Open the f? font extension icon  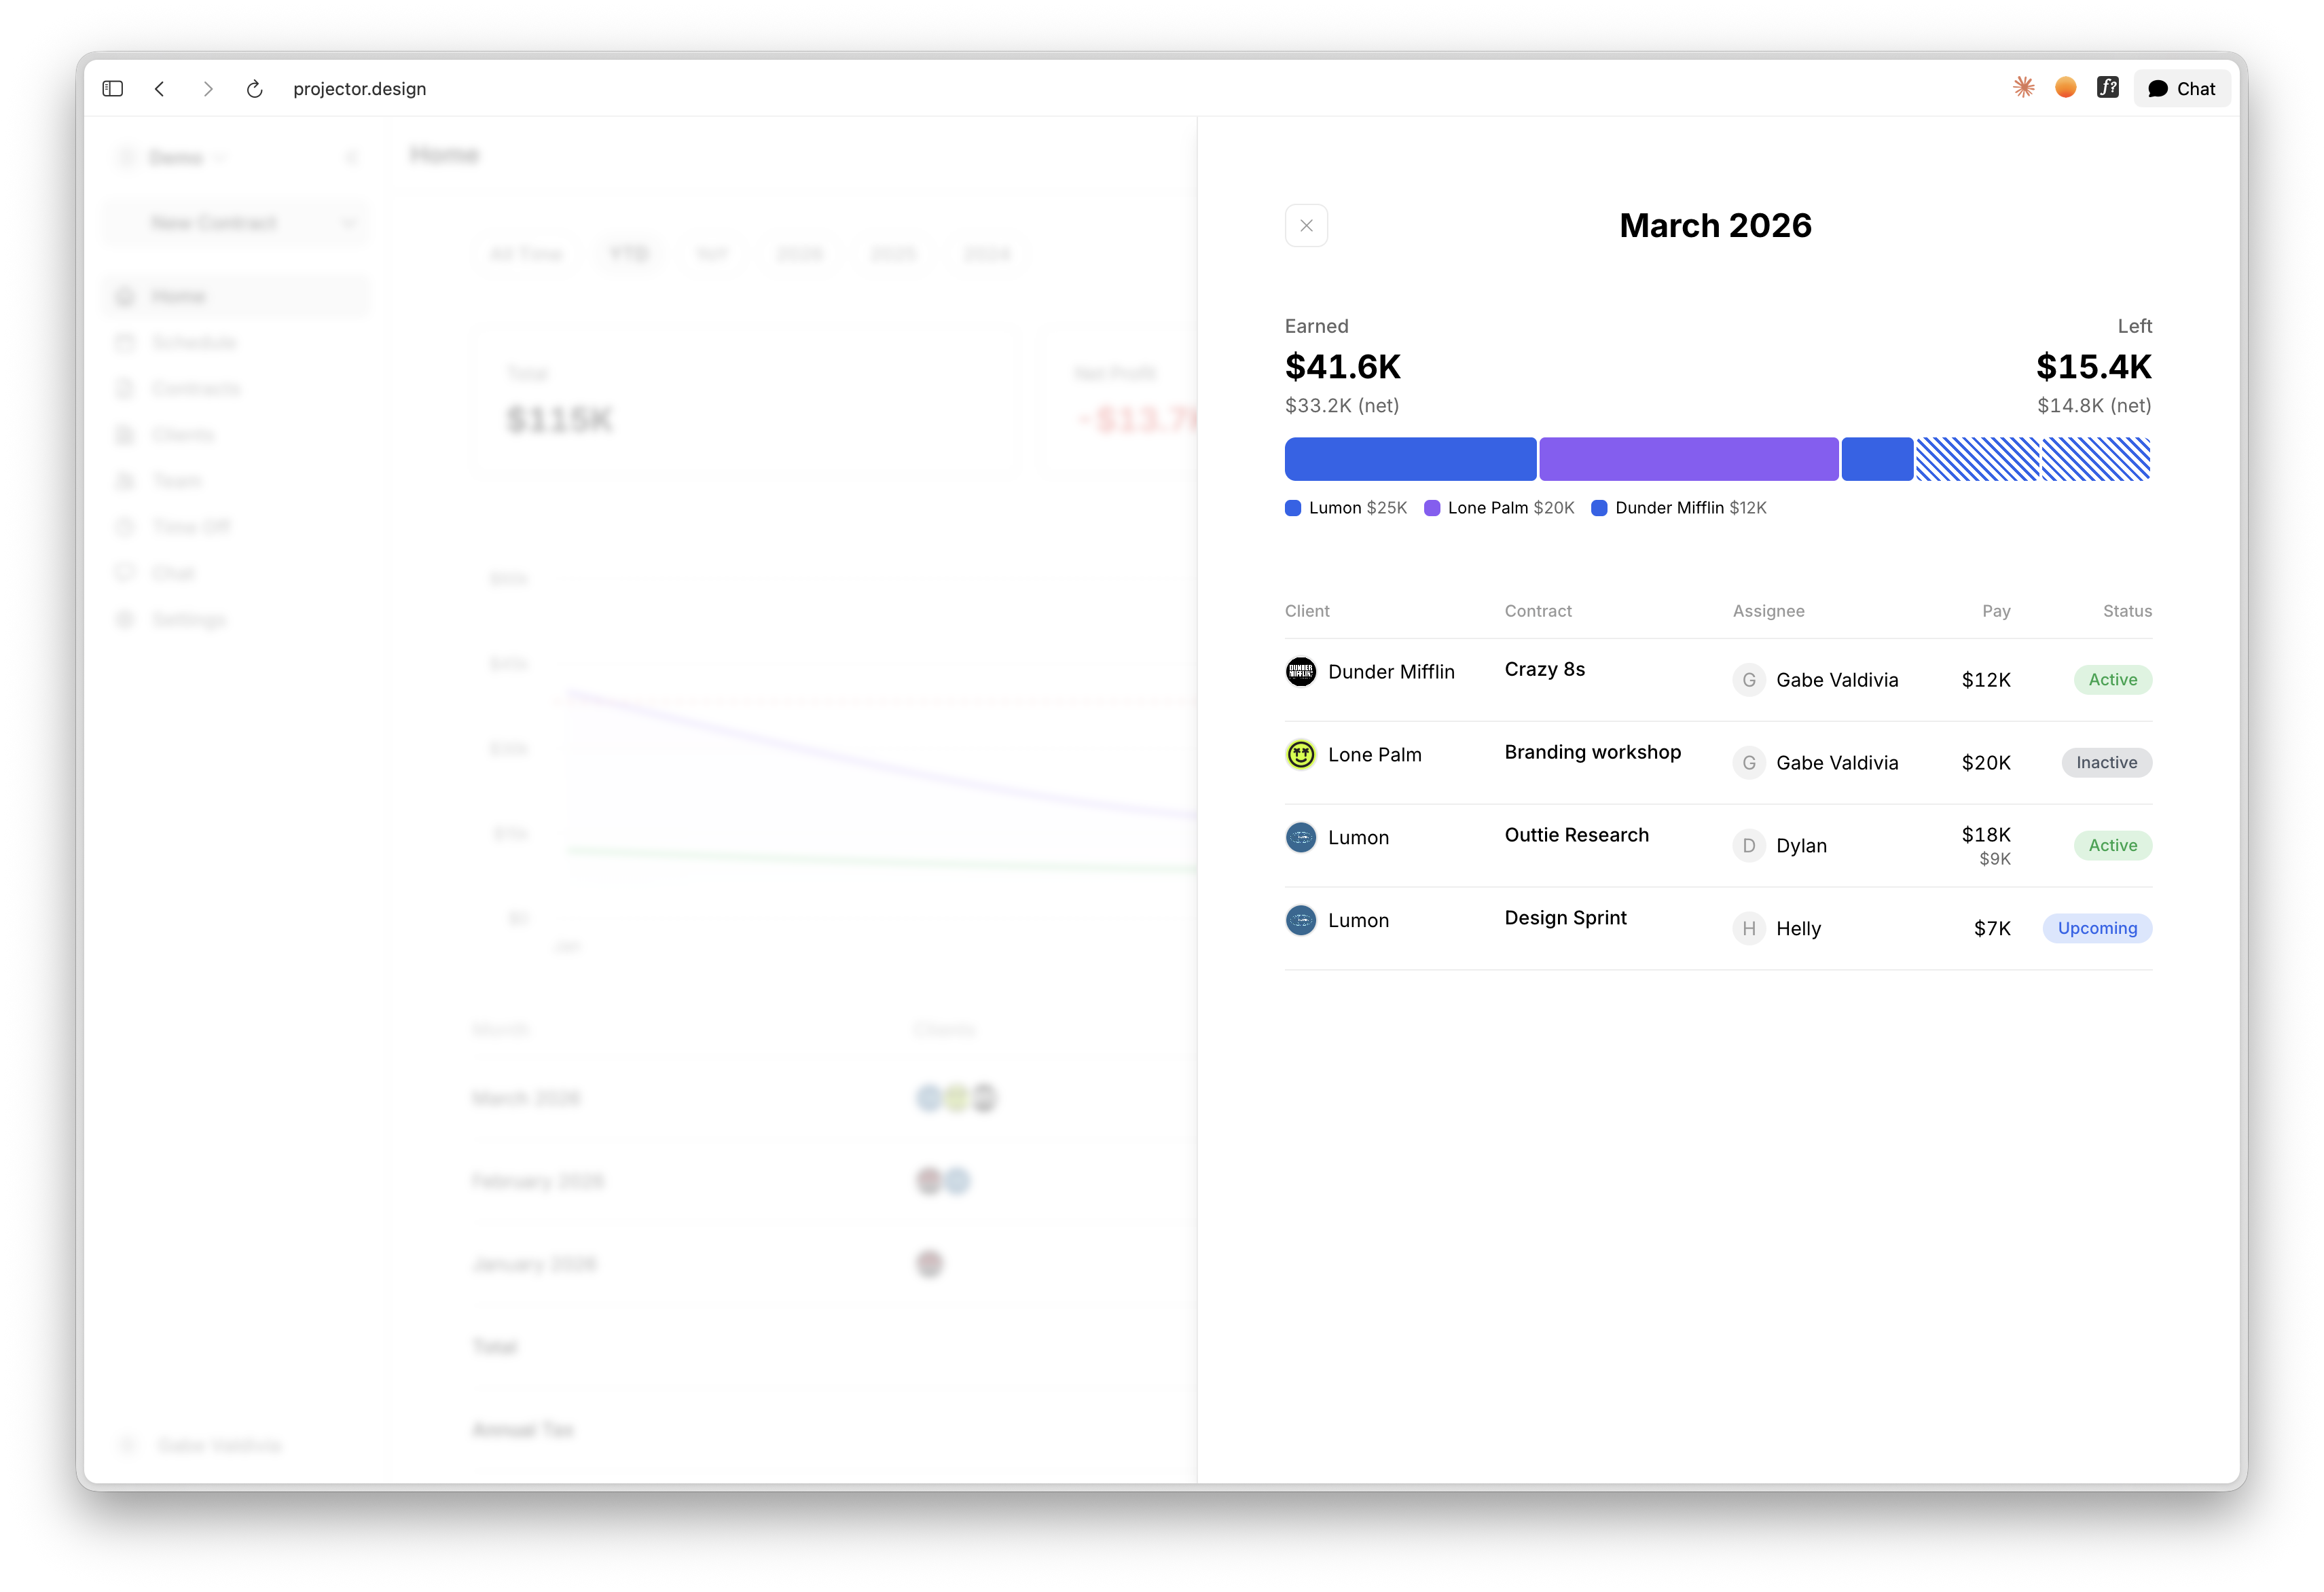tap(2107, 88)
